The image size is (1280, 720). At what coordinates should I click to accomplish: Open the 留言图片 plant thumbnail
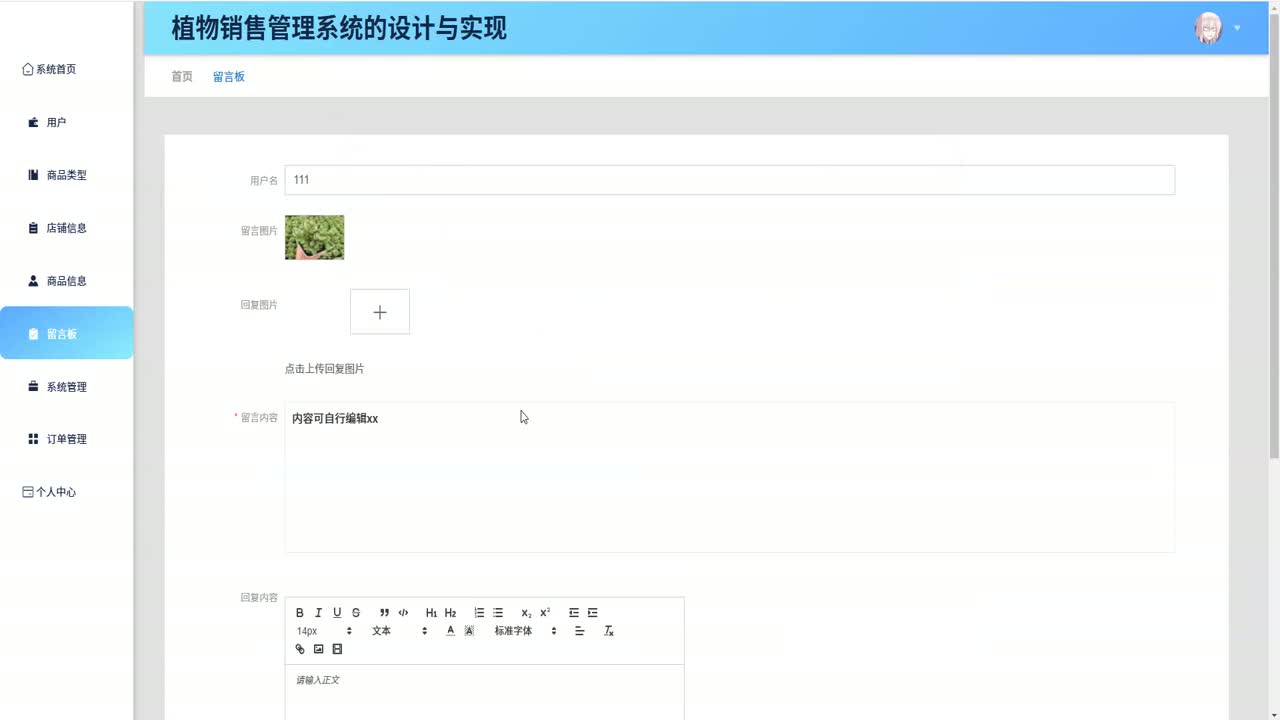[x=314, y=237]
